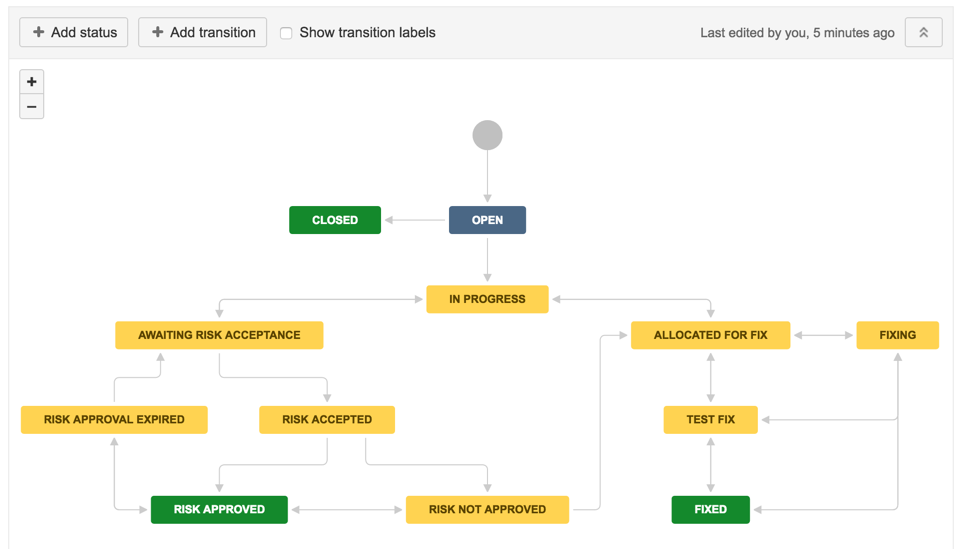Select the OPEN status node

coord(487,220)
